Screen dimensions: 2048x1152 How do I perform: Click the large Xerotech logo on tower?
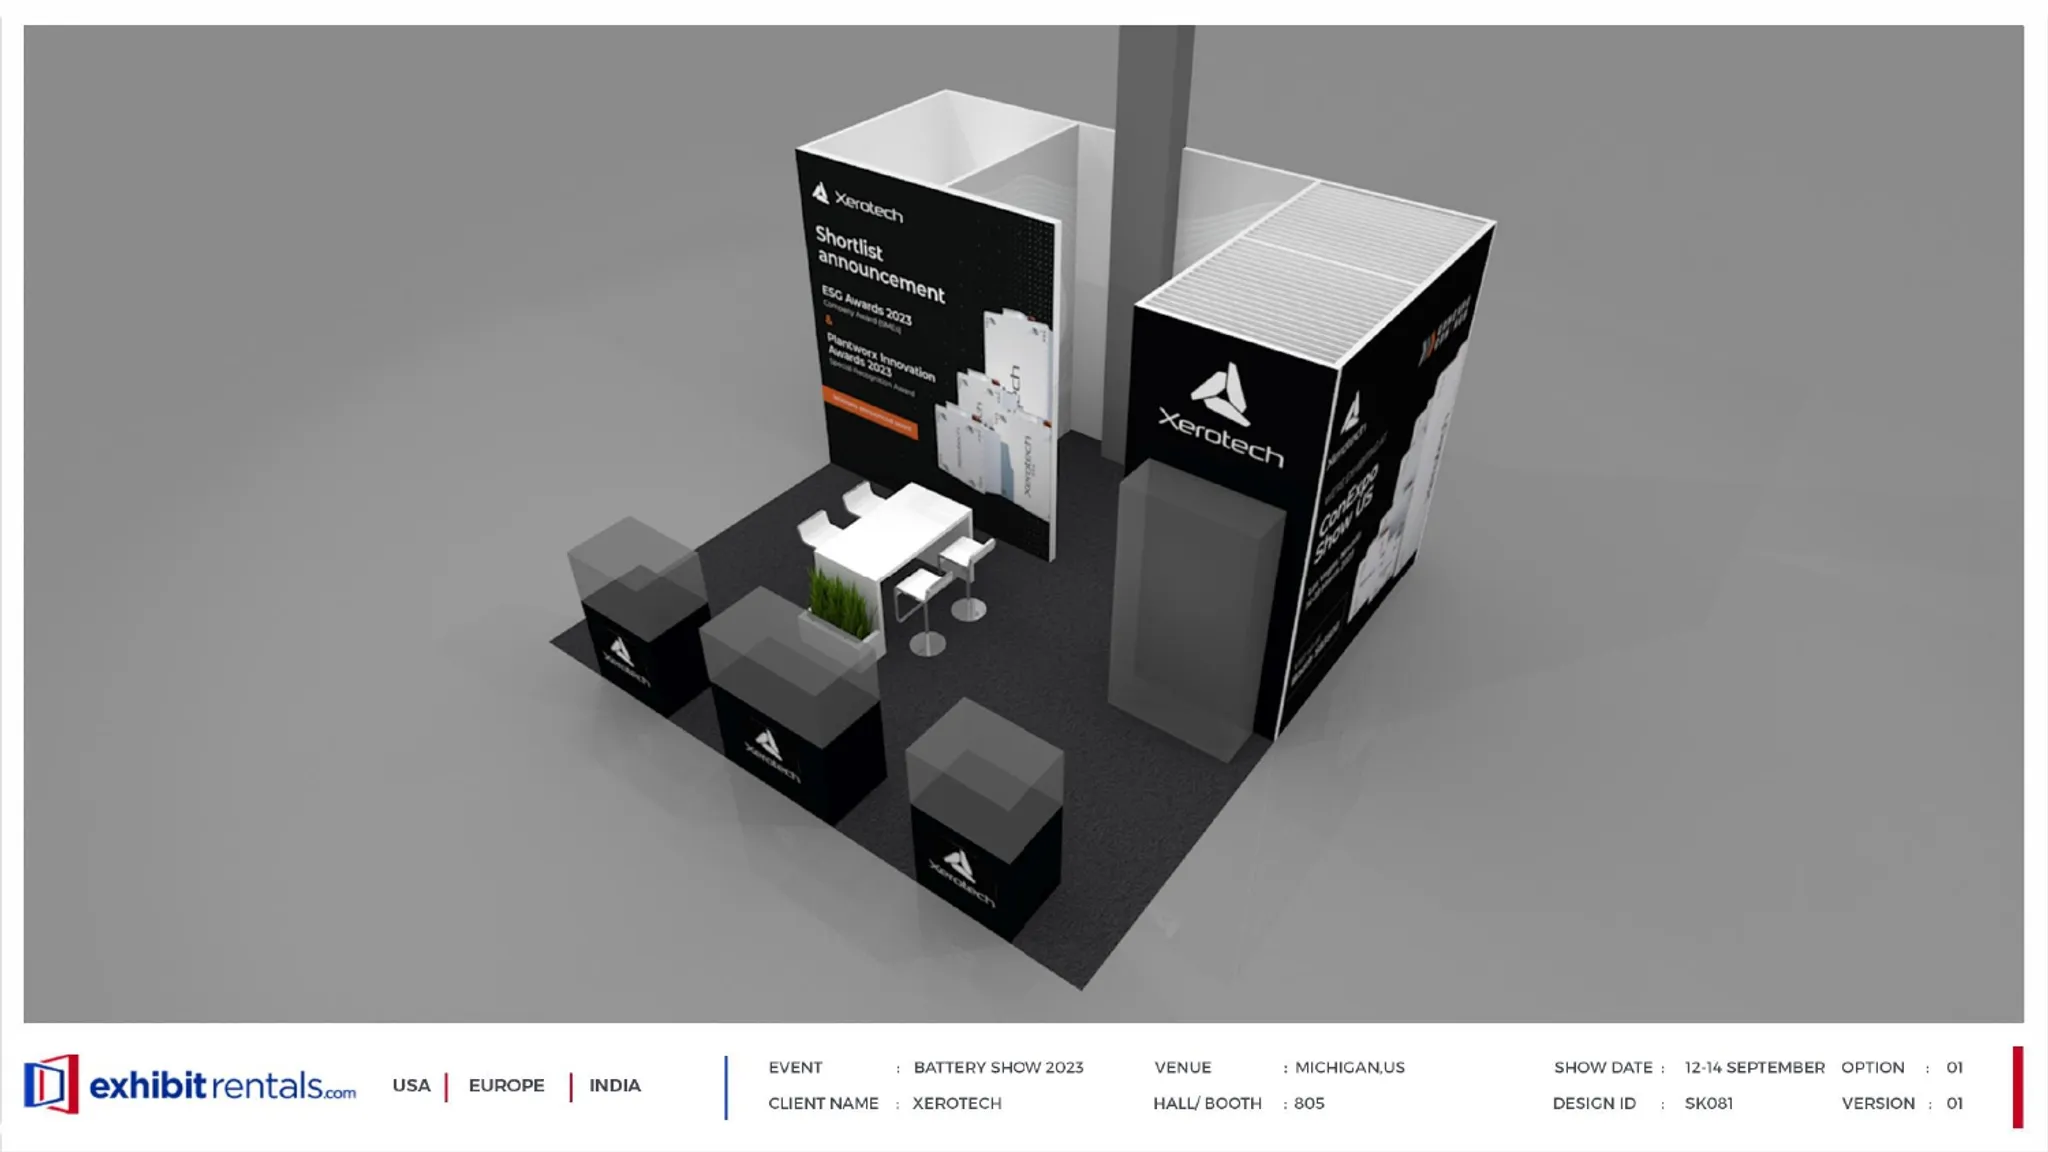(1221, 416)
